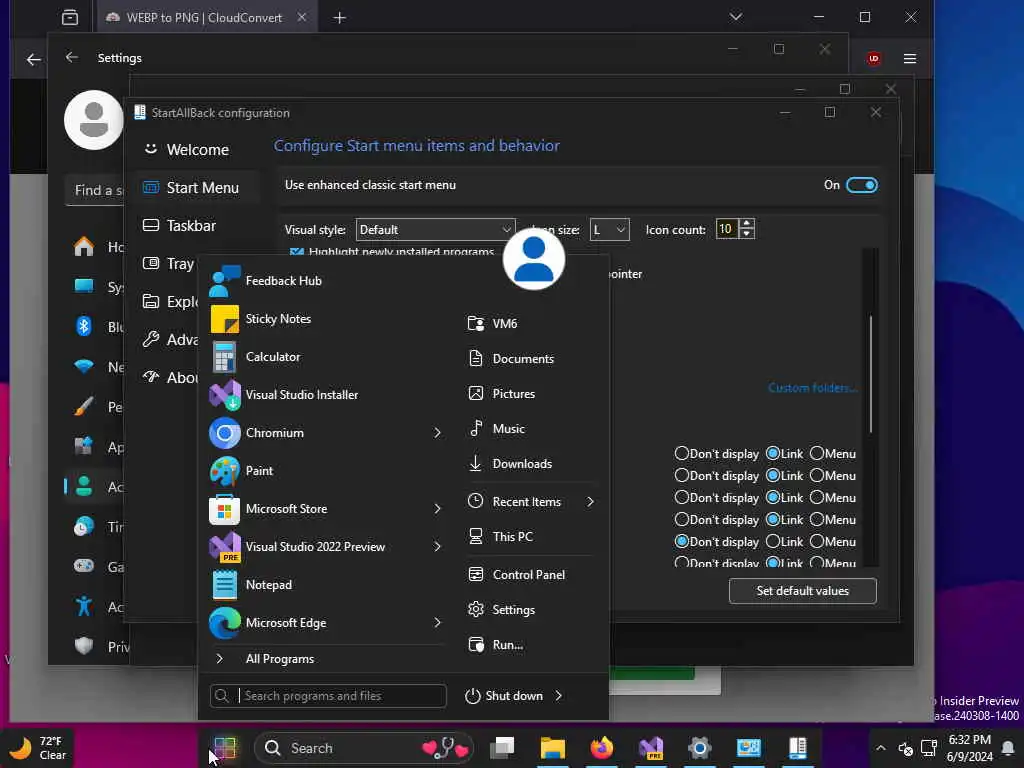Open Custom folders link
Viewport: 1024px width, 768px height.
(812, 388)
